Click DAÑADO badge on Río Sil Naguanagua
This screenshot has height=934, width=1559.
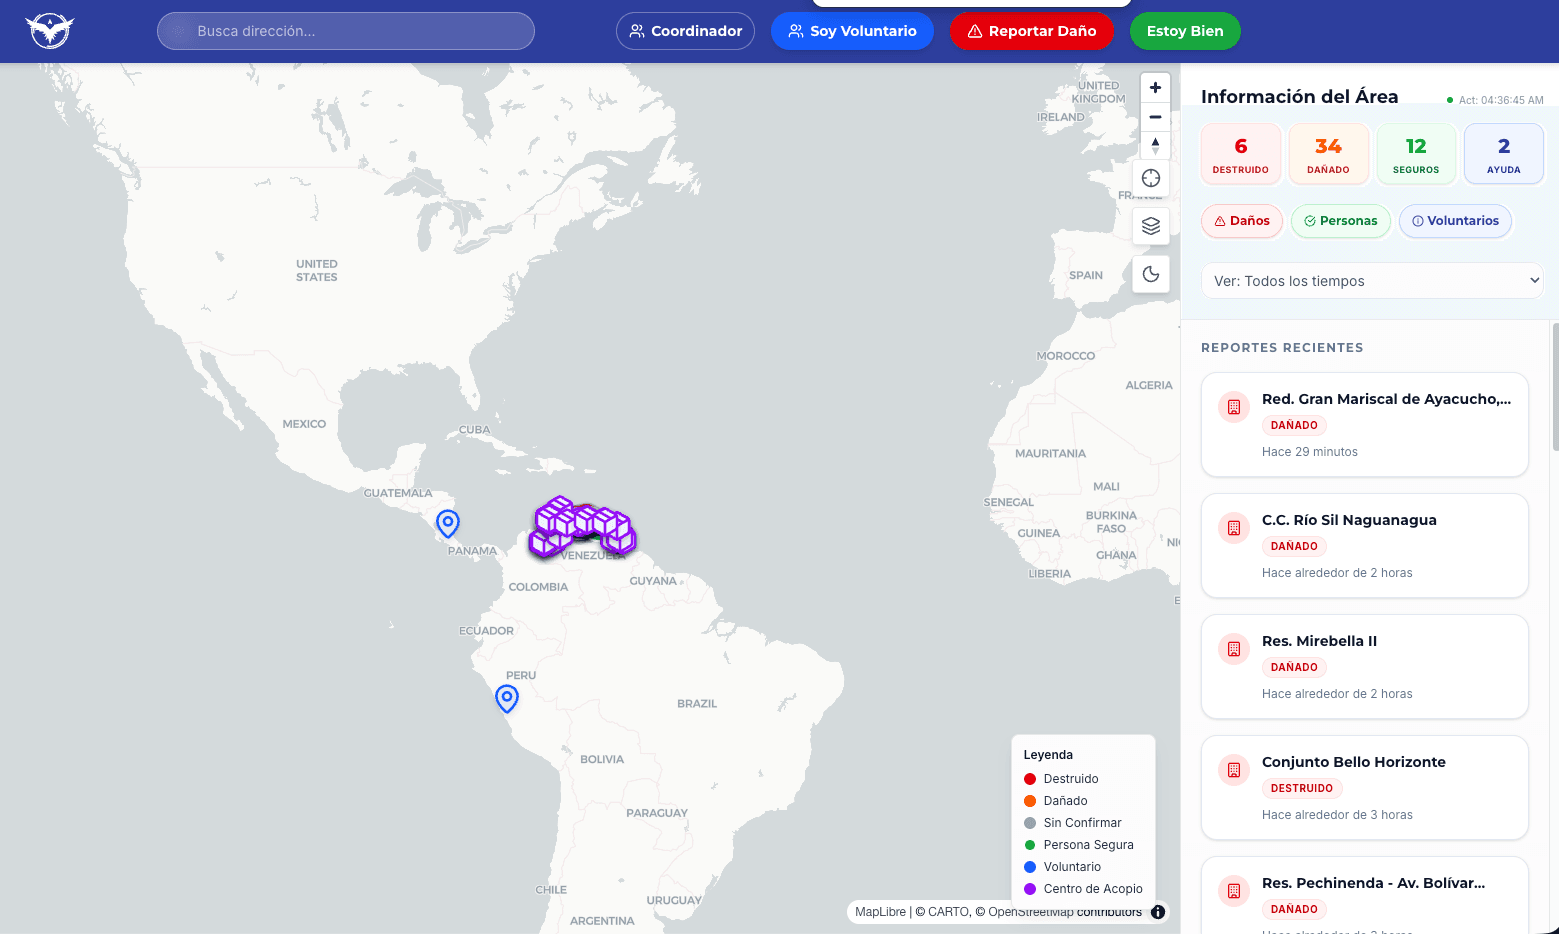[x=1294, y=546]
